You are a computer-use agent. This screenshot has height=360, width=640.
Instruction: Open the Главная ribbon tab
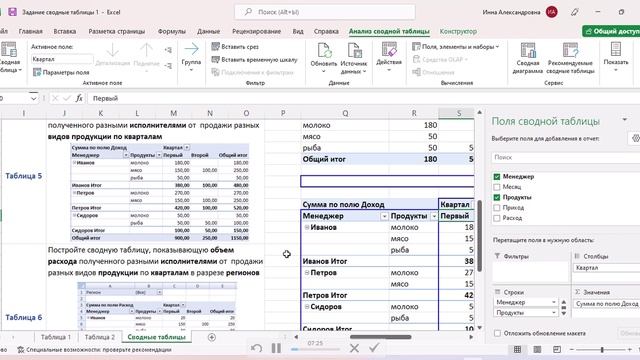point(31,31)
